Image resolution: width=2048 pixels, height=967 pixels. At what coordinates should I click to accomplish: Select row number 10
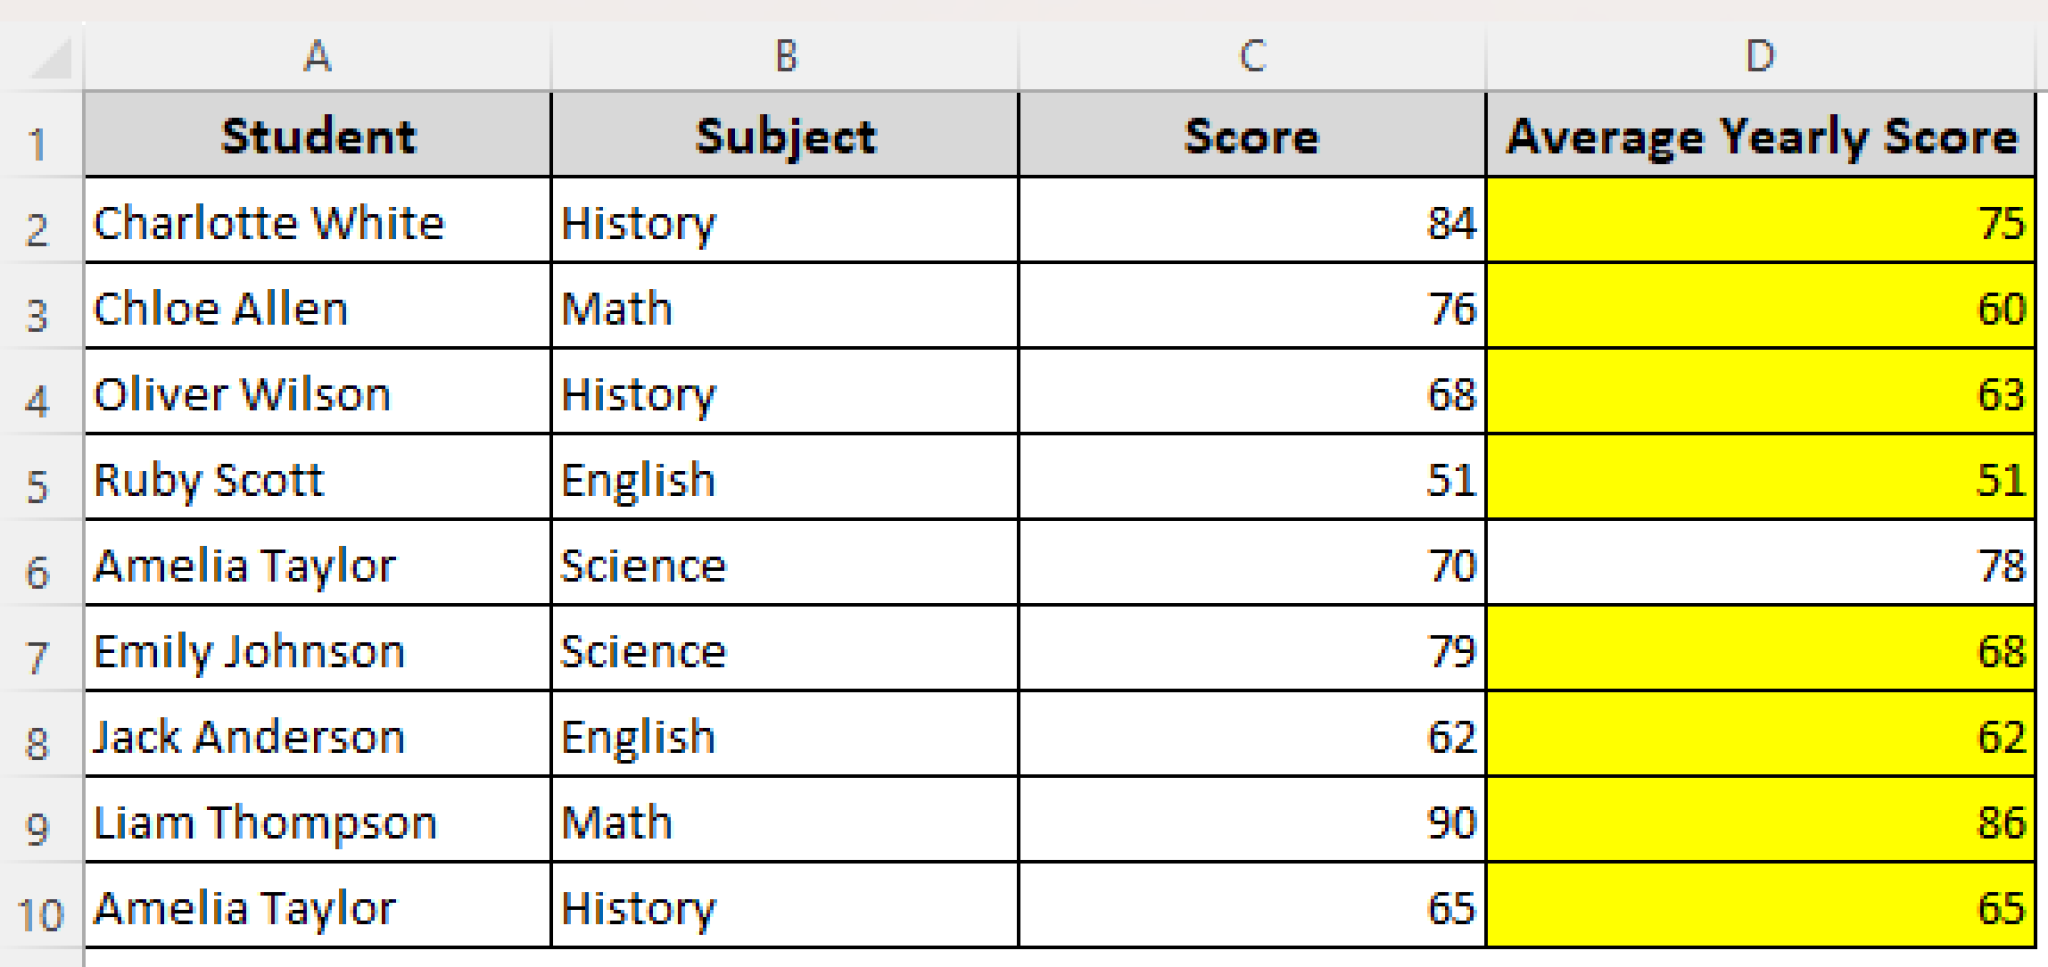(40, 908)
